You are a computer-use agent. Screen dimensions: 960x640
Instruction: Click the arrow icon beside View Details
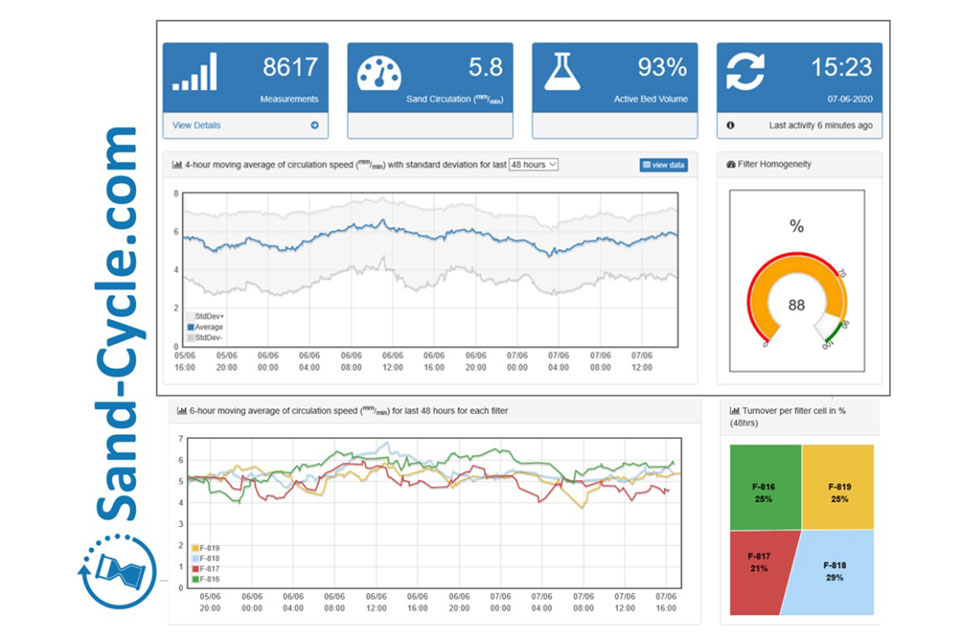(x=315, y=126)
